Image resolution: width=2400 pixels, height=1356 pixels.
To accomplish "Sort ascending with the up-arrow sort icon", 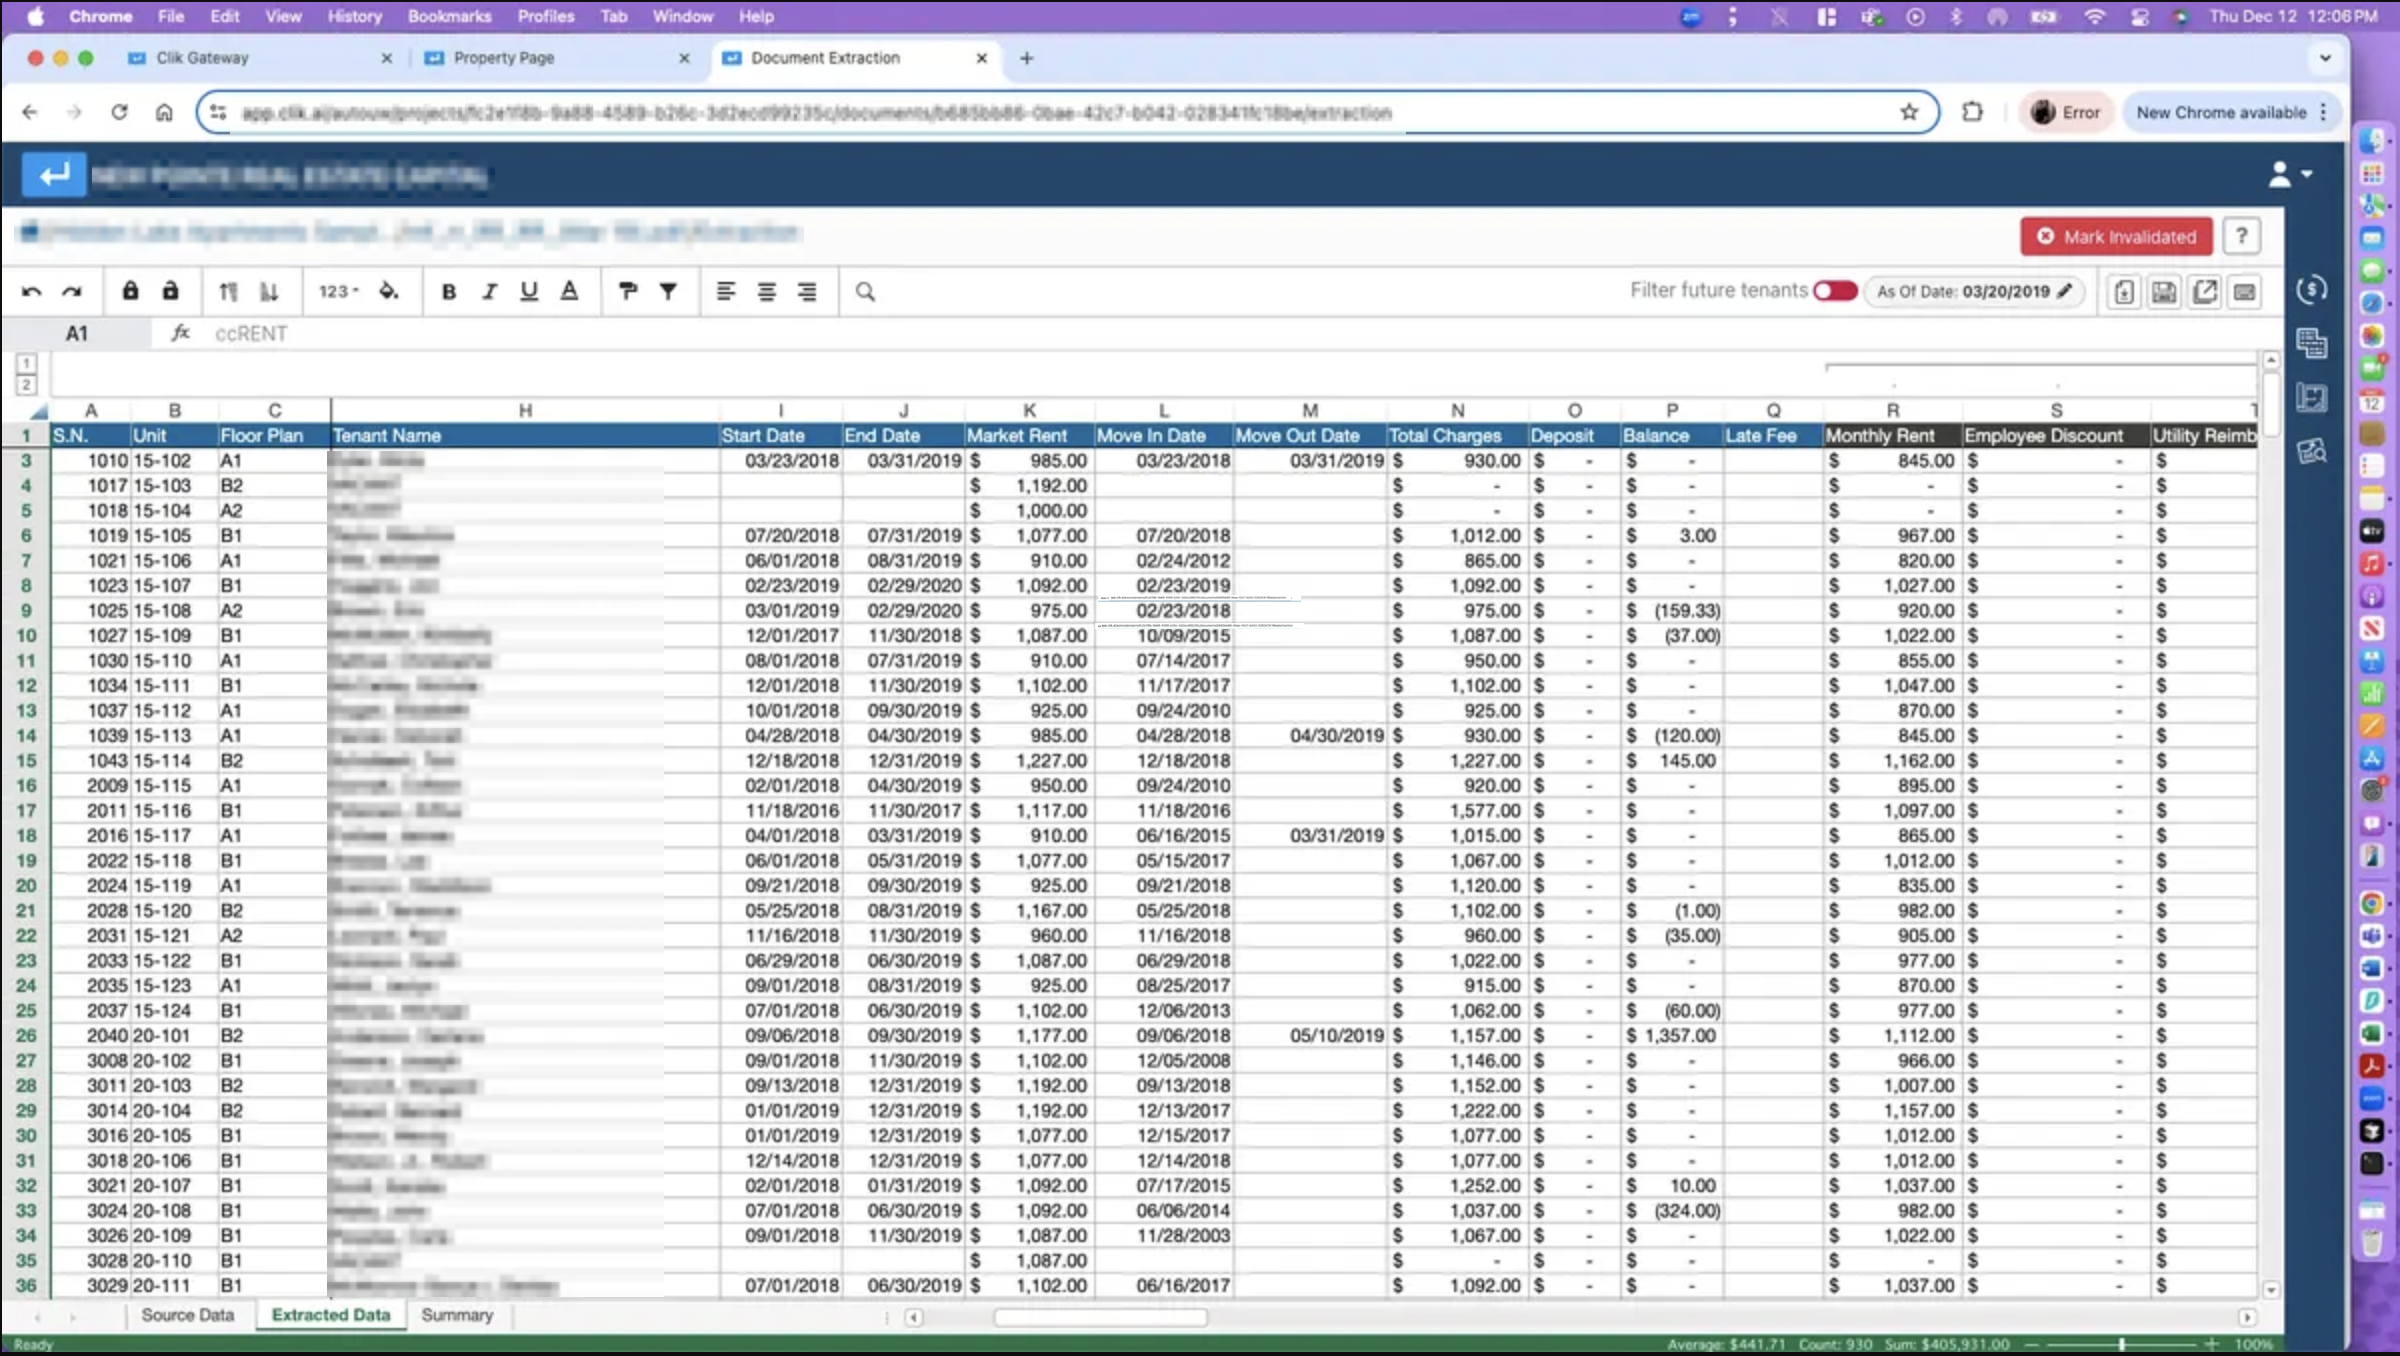I will point(228,291).
